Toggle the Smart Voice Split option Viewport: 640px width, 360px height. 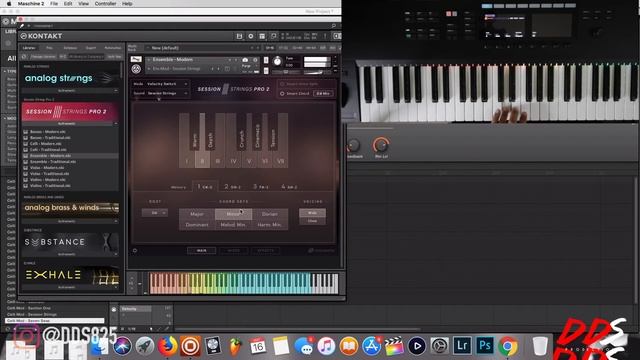click(282, 84)
